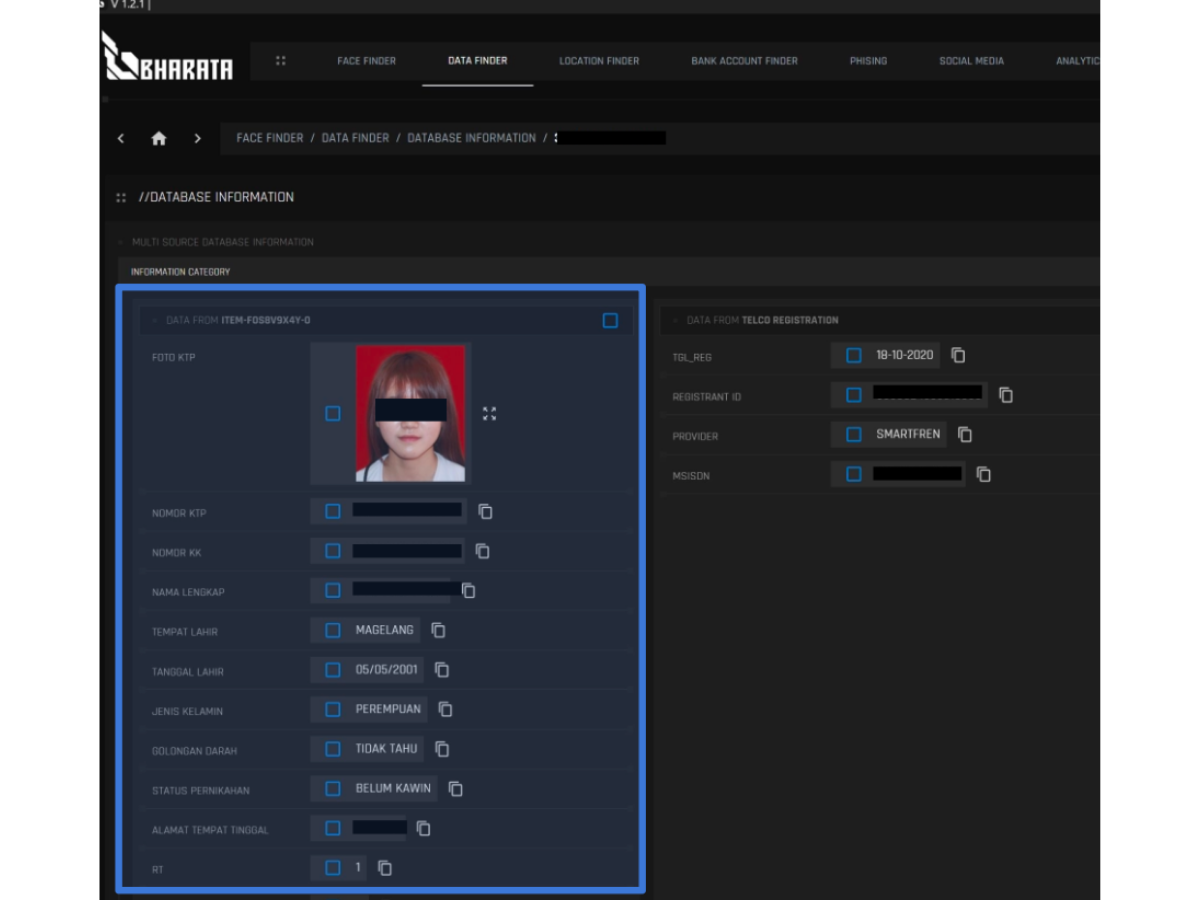This screenshot has width=1200, height=900.
Task: Copy the Provider value SMARTFREN
Action: tap(965, 434)
